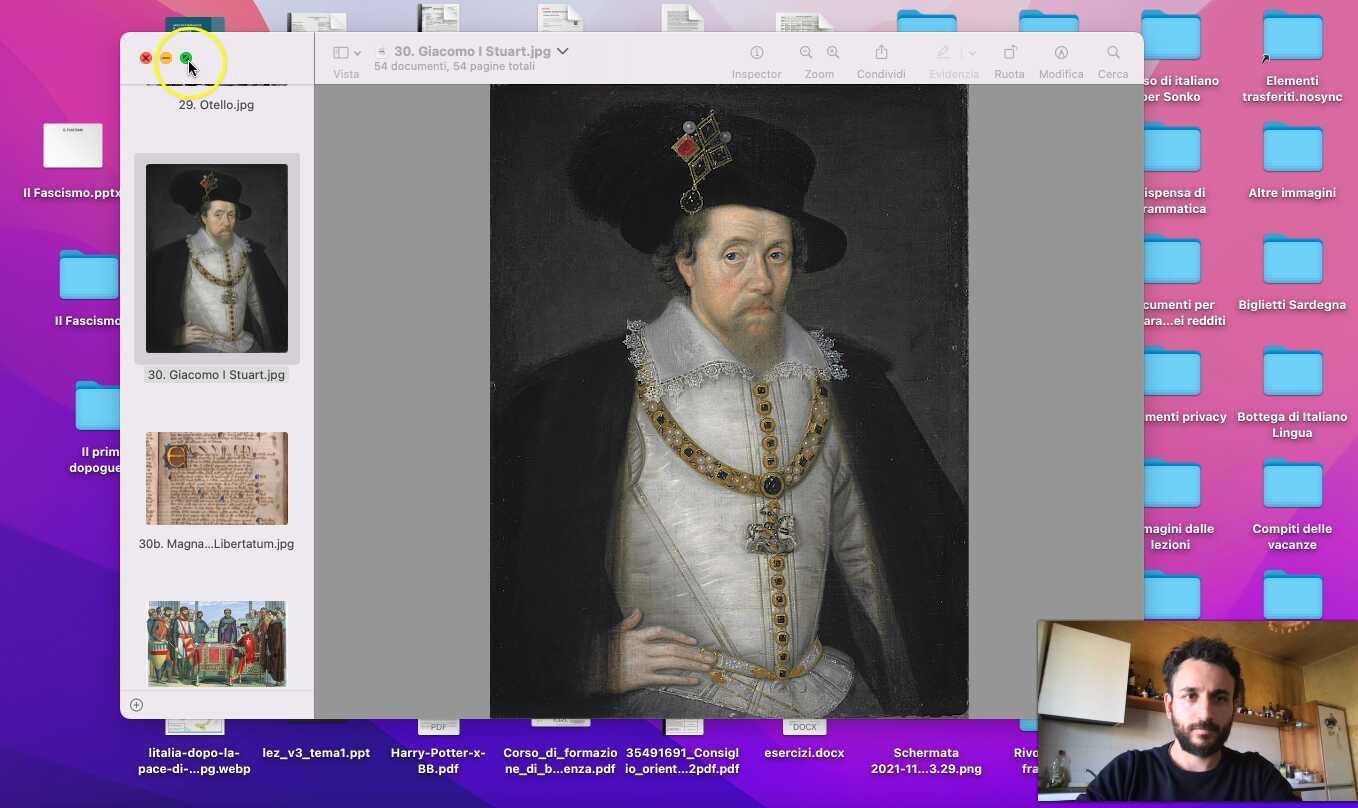Click the document proxy icon beside the title
This screenshot has height=808, width=1358.
point(381,51)
